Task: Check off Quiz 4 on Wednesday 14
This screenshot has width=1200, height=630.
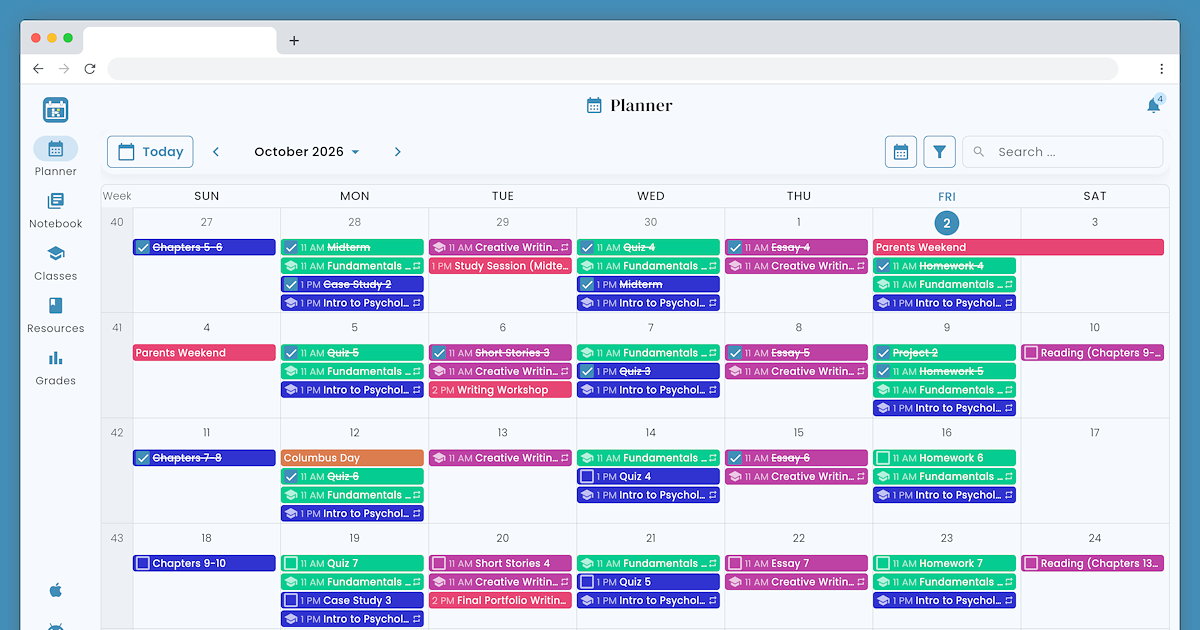Action: (587, 476)
